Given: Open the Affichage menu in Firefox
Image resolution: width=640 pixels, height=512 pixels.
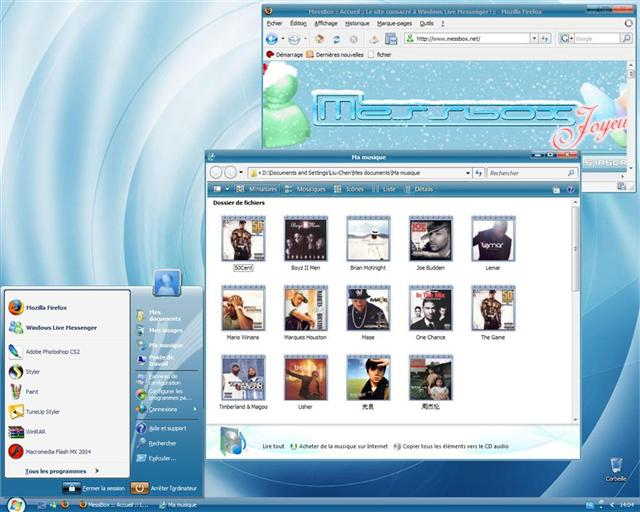Looking at the screenshot, I should 326,24.
